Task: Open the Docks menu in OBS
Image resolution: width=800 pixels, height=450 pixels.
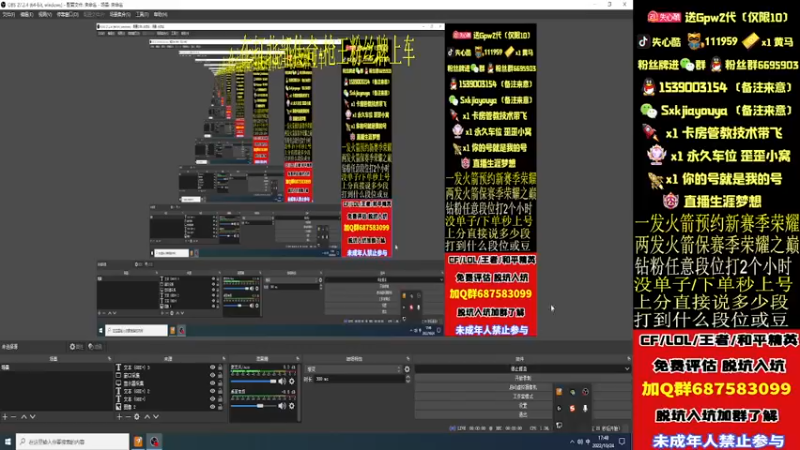Action: tap(67, 15)
